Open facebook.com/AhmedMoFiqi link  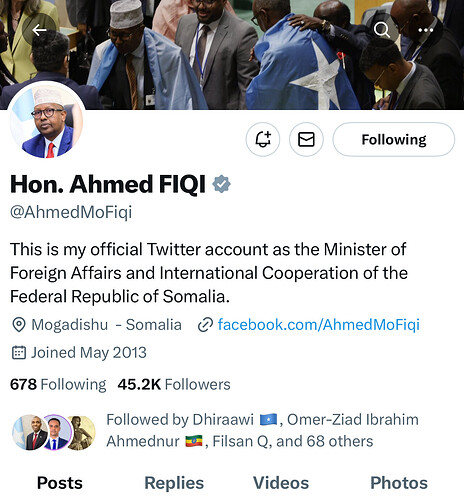coord(318,325)
